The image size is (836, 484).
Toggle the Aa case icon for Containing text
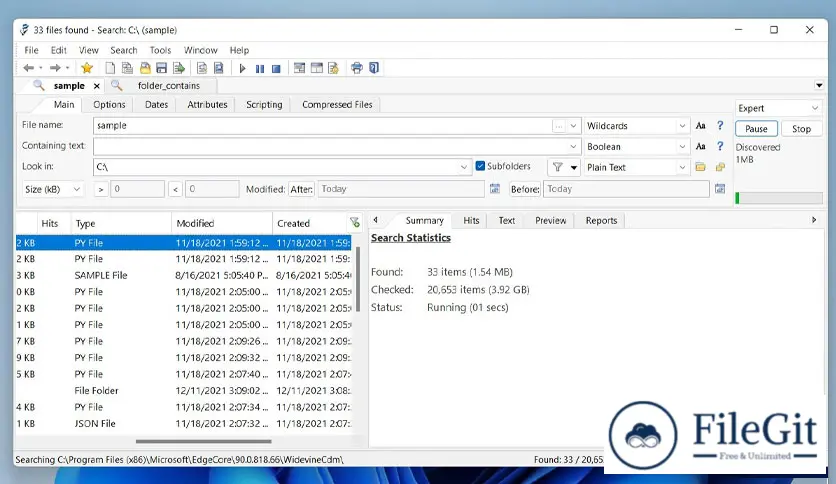click(701, 146)
